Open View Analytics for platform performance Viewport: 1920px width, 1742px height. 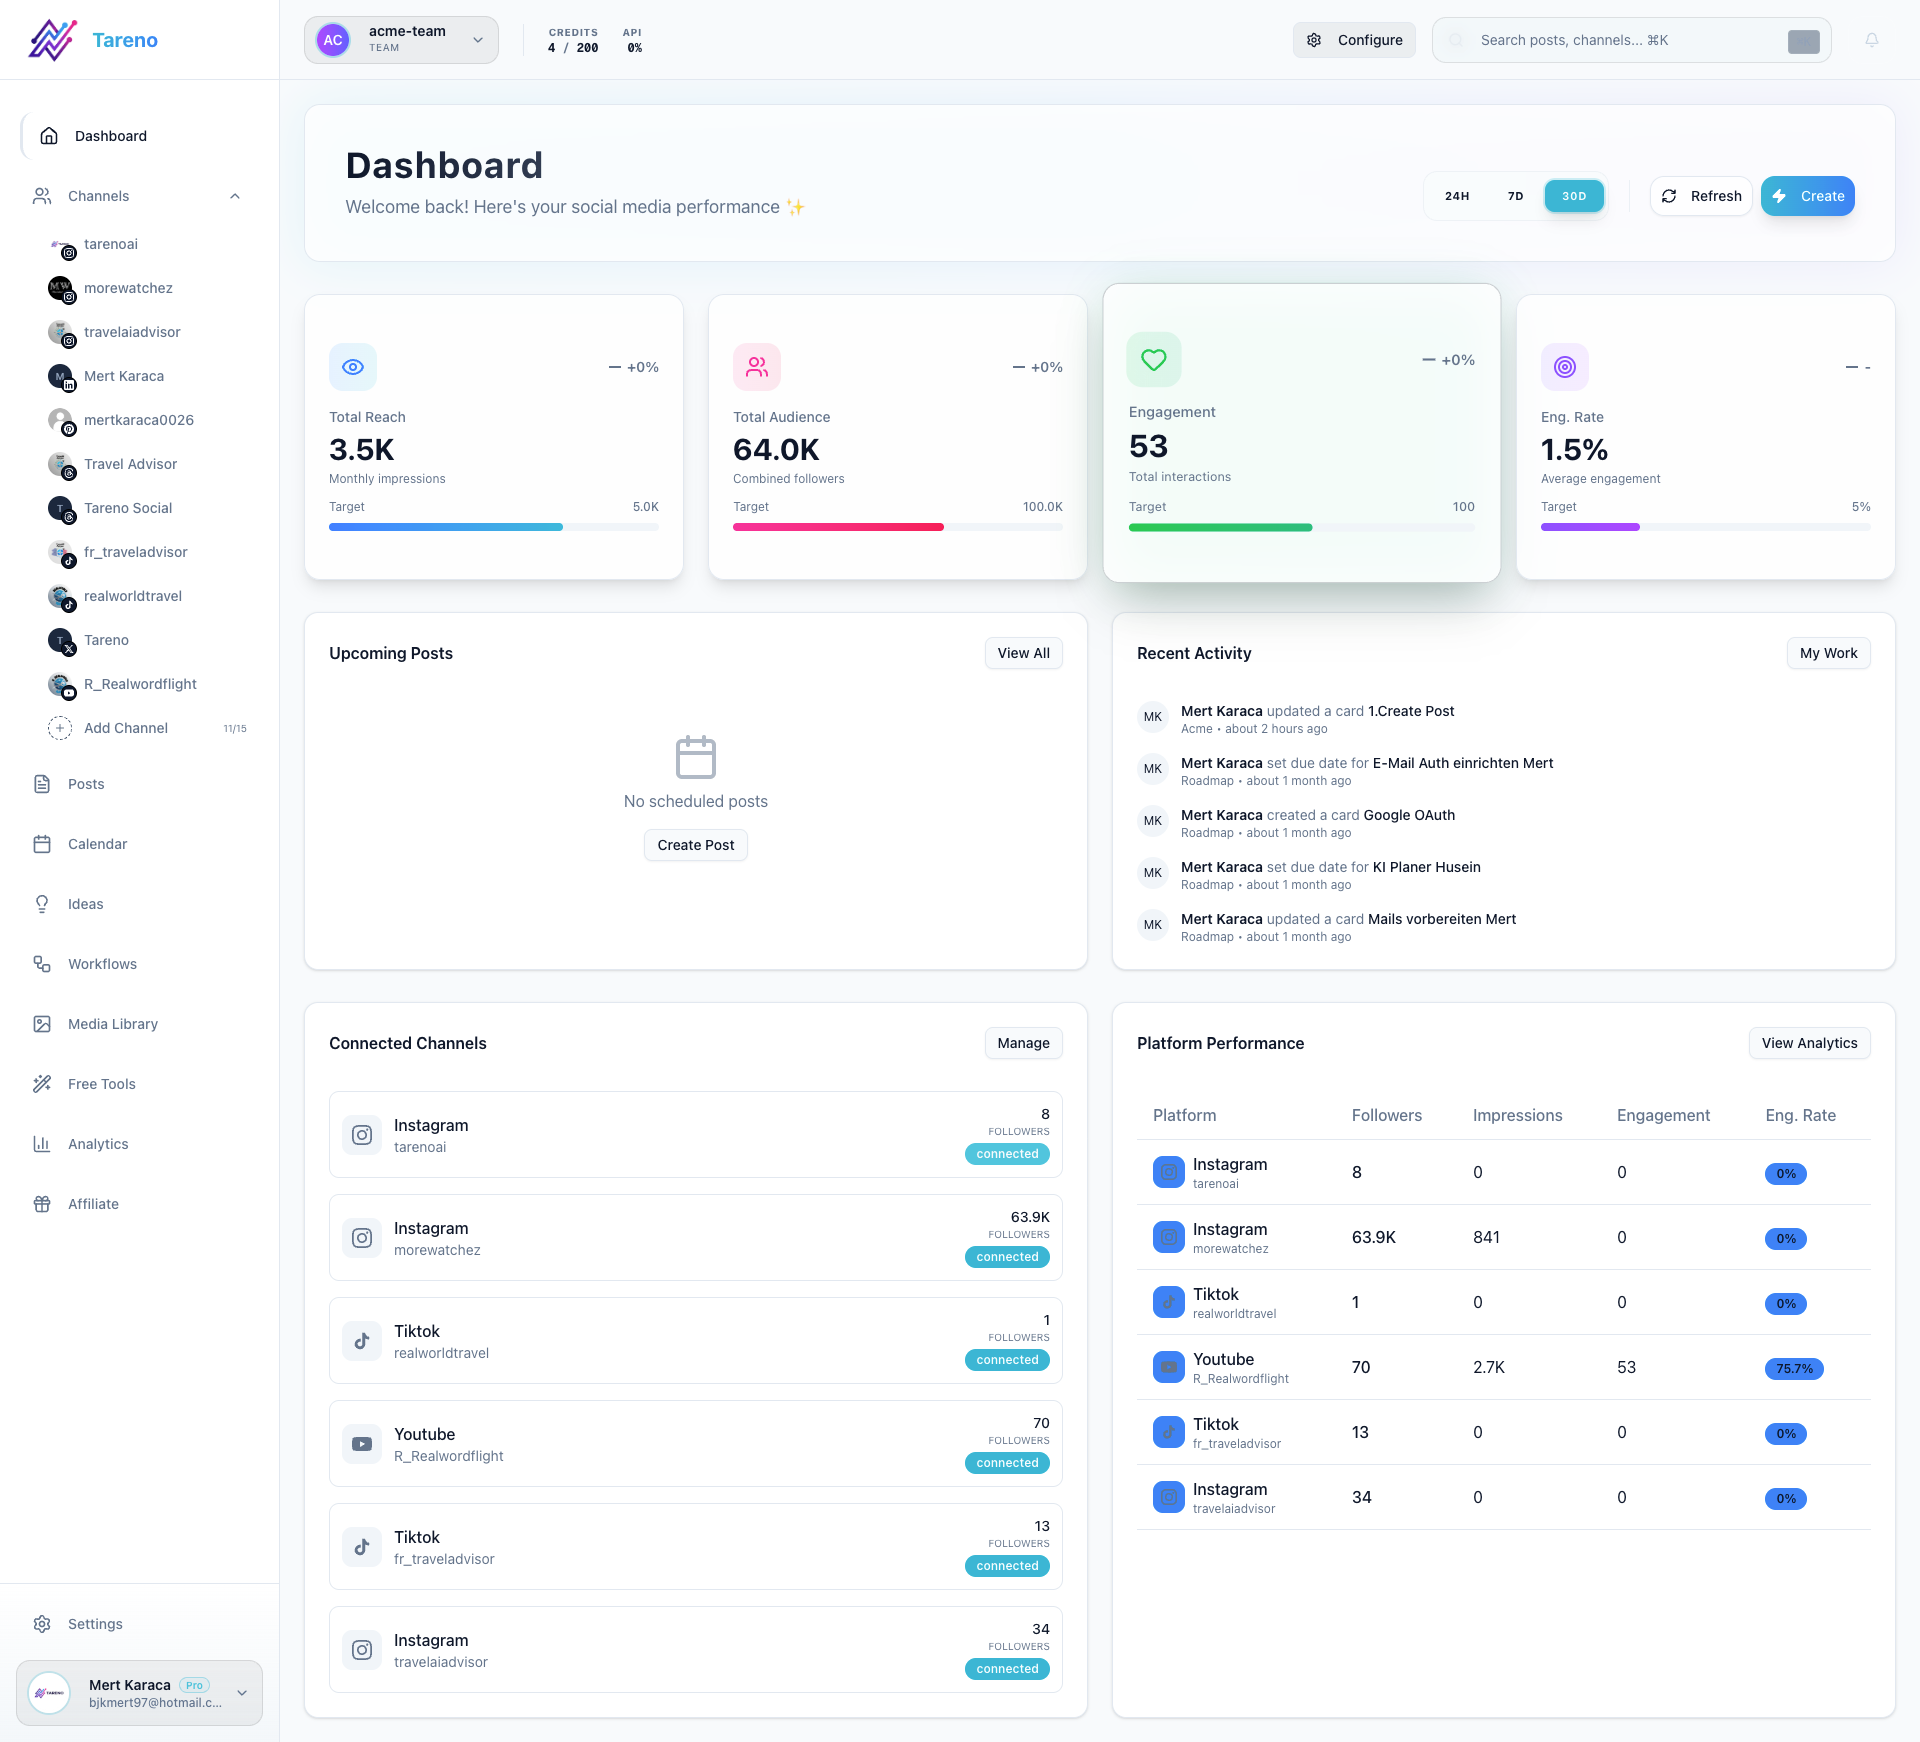[1809, 1043]
